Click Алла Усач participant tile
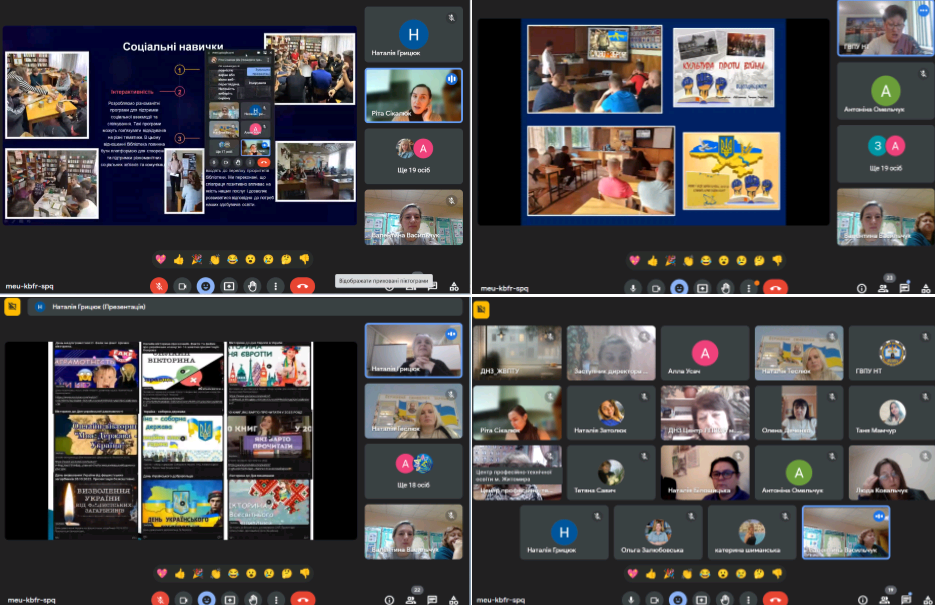 coord(706,353)
